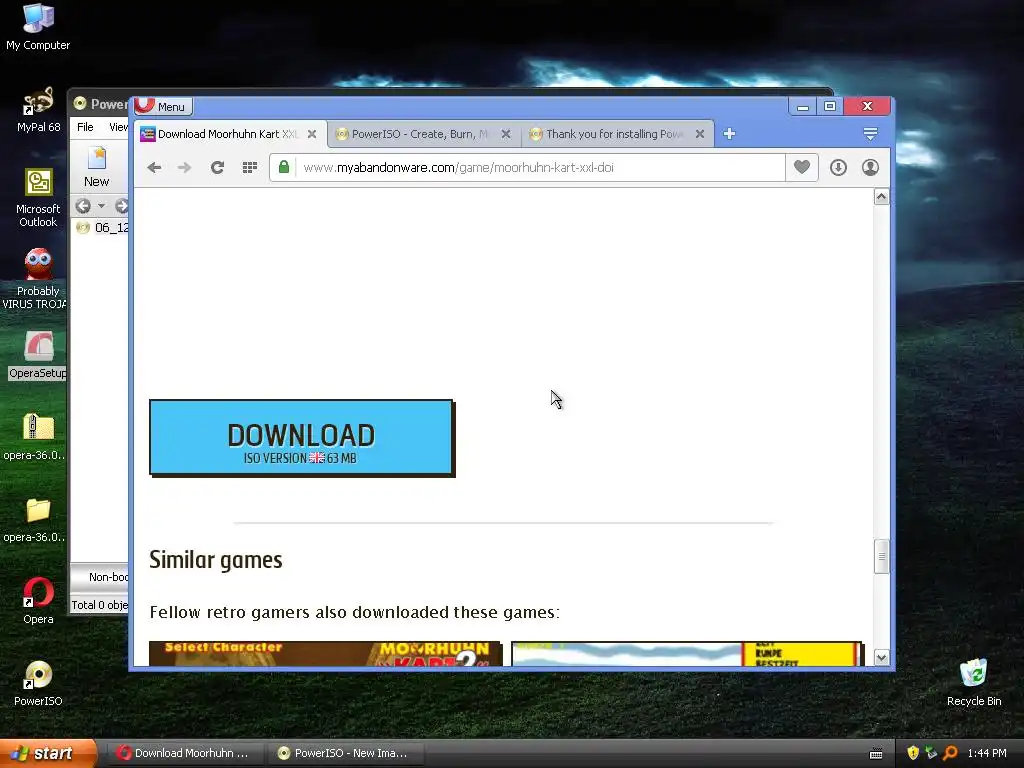Go back in Opera browser
1024x768 pixels.
tap(154, 168)
